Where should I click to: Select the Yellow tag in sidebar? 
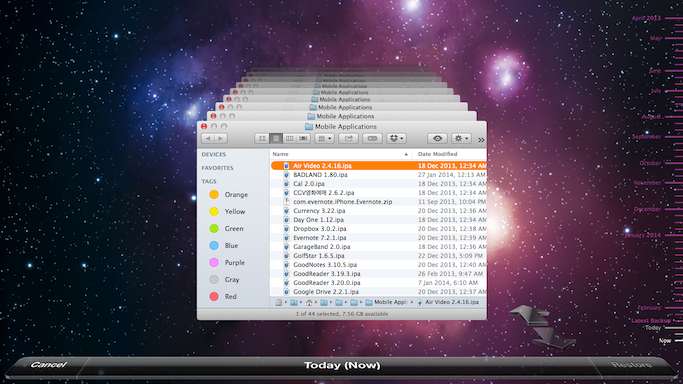click(227, 212)
